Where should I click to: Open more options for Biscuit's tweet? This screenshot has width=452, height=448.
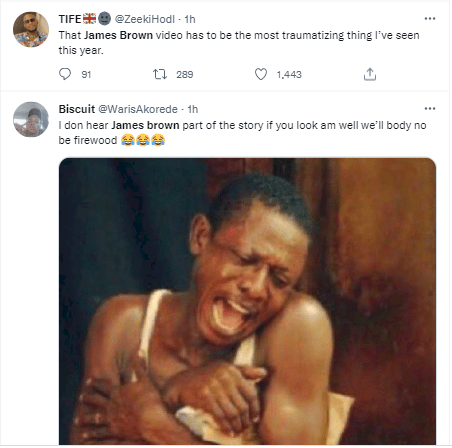click(430, 109)
